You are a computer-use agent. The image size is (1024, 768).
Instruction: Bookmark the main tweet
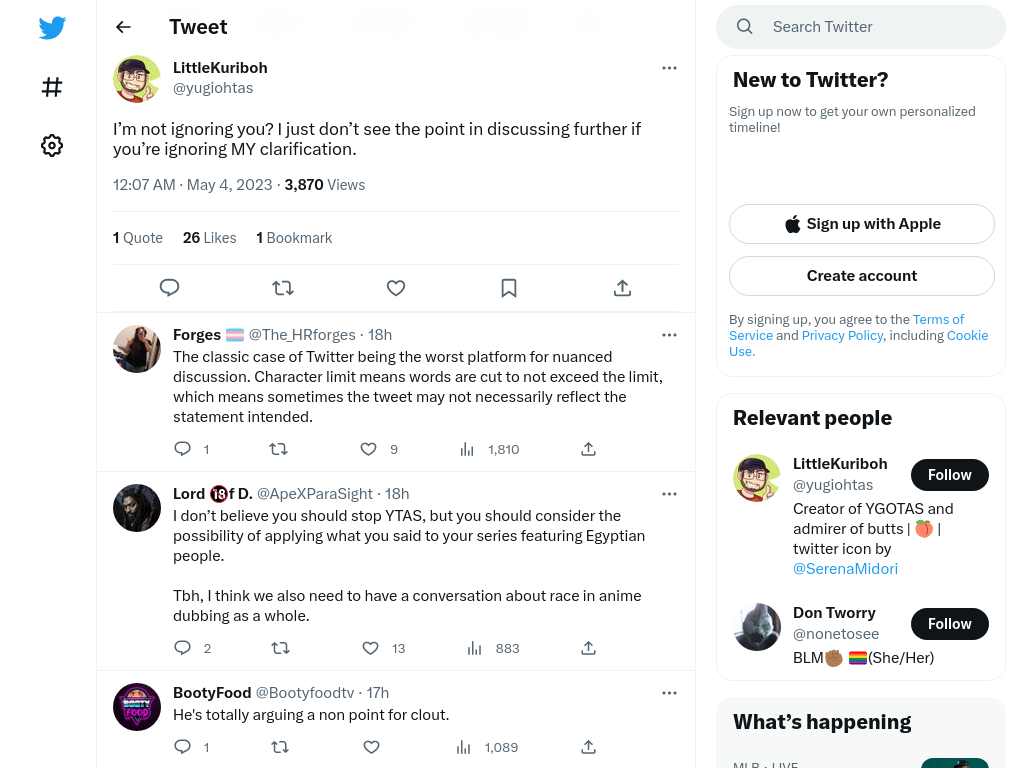click(509, 287)
